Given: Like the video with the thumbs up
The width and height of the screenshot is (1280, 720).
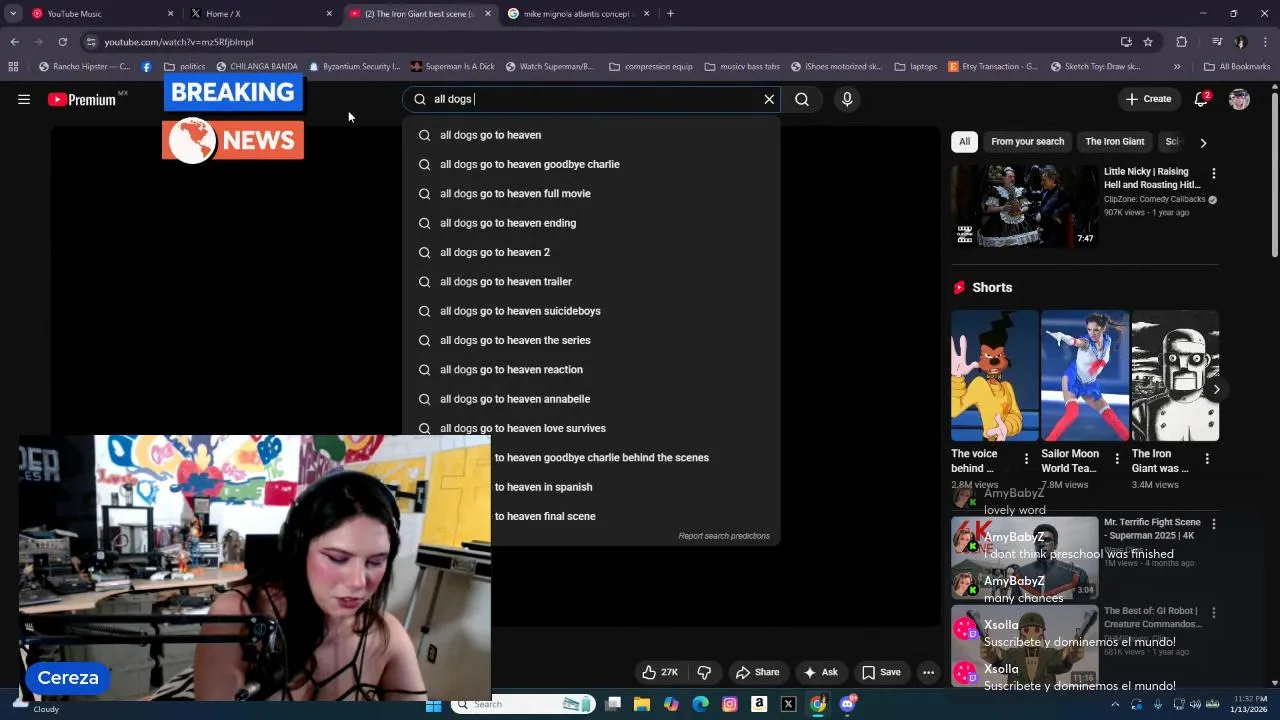Looking at the screenshot, I should pos(660,672).
